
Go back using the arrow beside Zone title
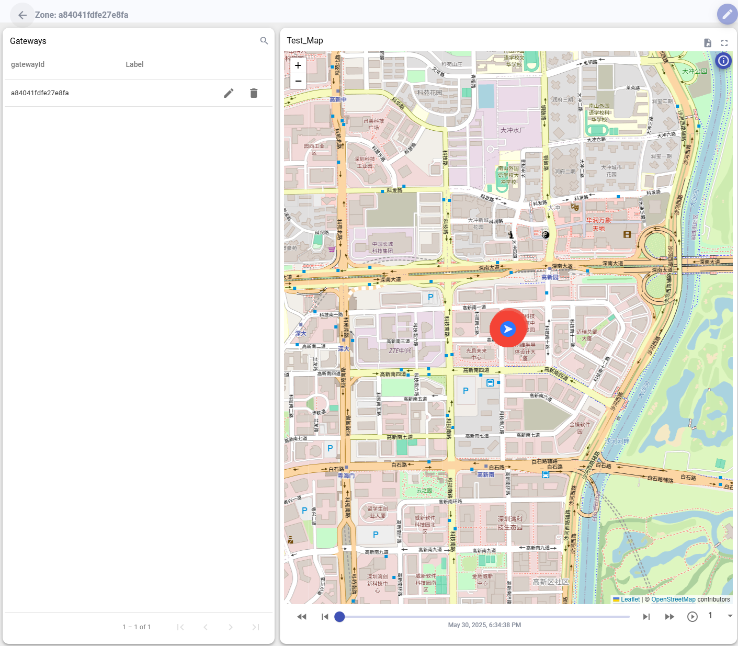pos(22,15)
